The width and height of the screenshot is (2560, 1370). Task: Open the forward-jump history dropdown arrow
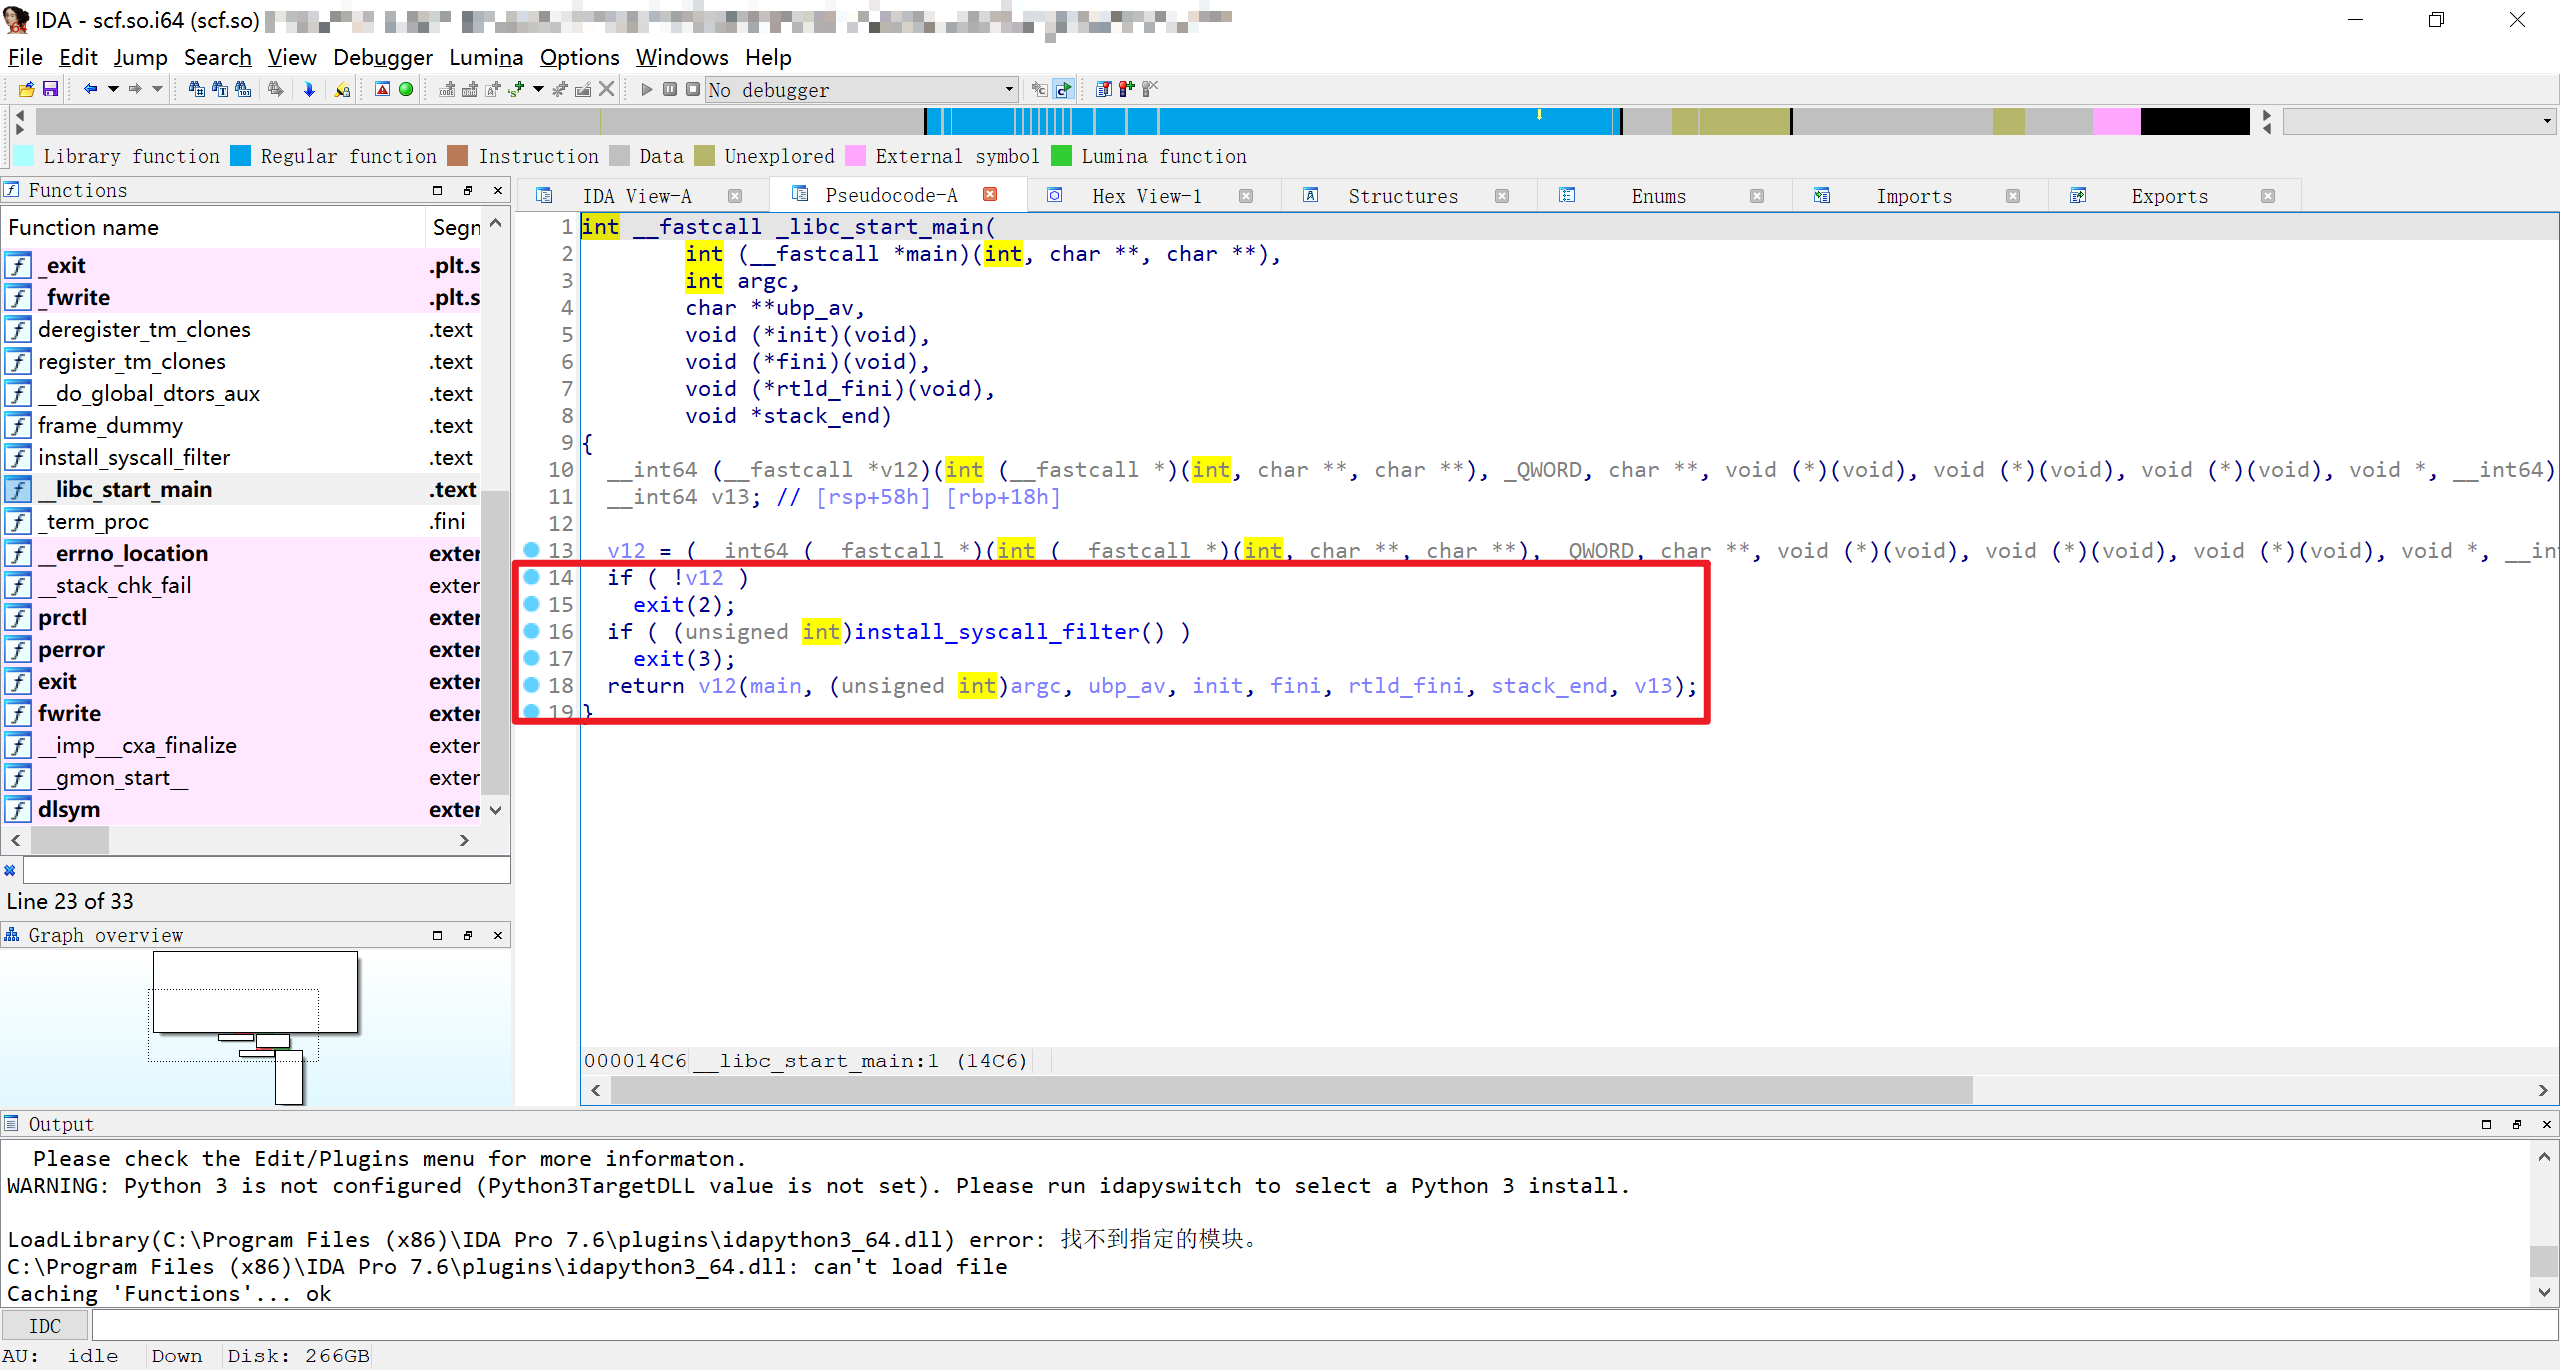157,89
